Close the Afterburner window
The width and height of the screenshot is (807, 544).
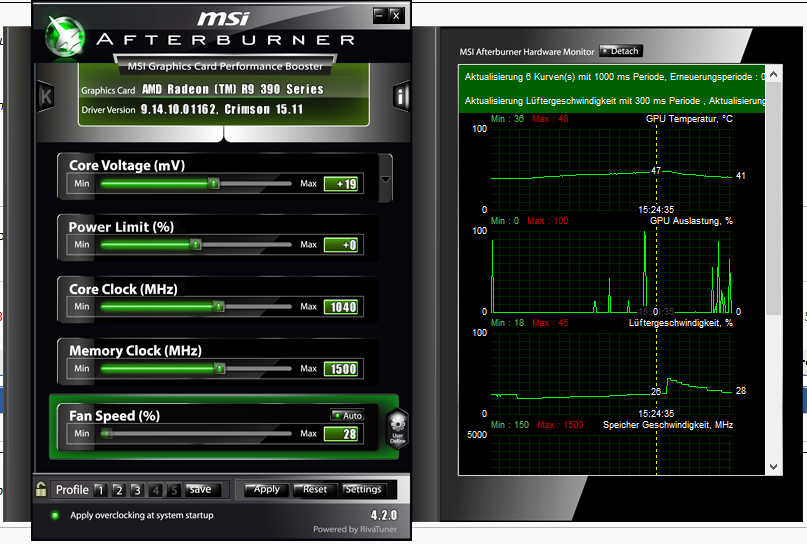point(396,15)
